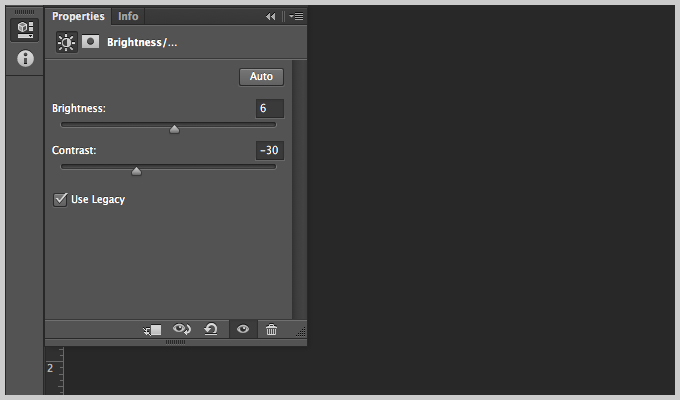
Task: Click the Brightness/... title text
Action: pyautogui.click(x=142, y=43)
